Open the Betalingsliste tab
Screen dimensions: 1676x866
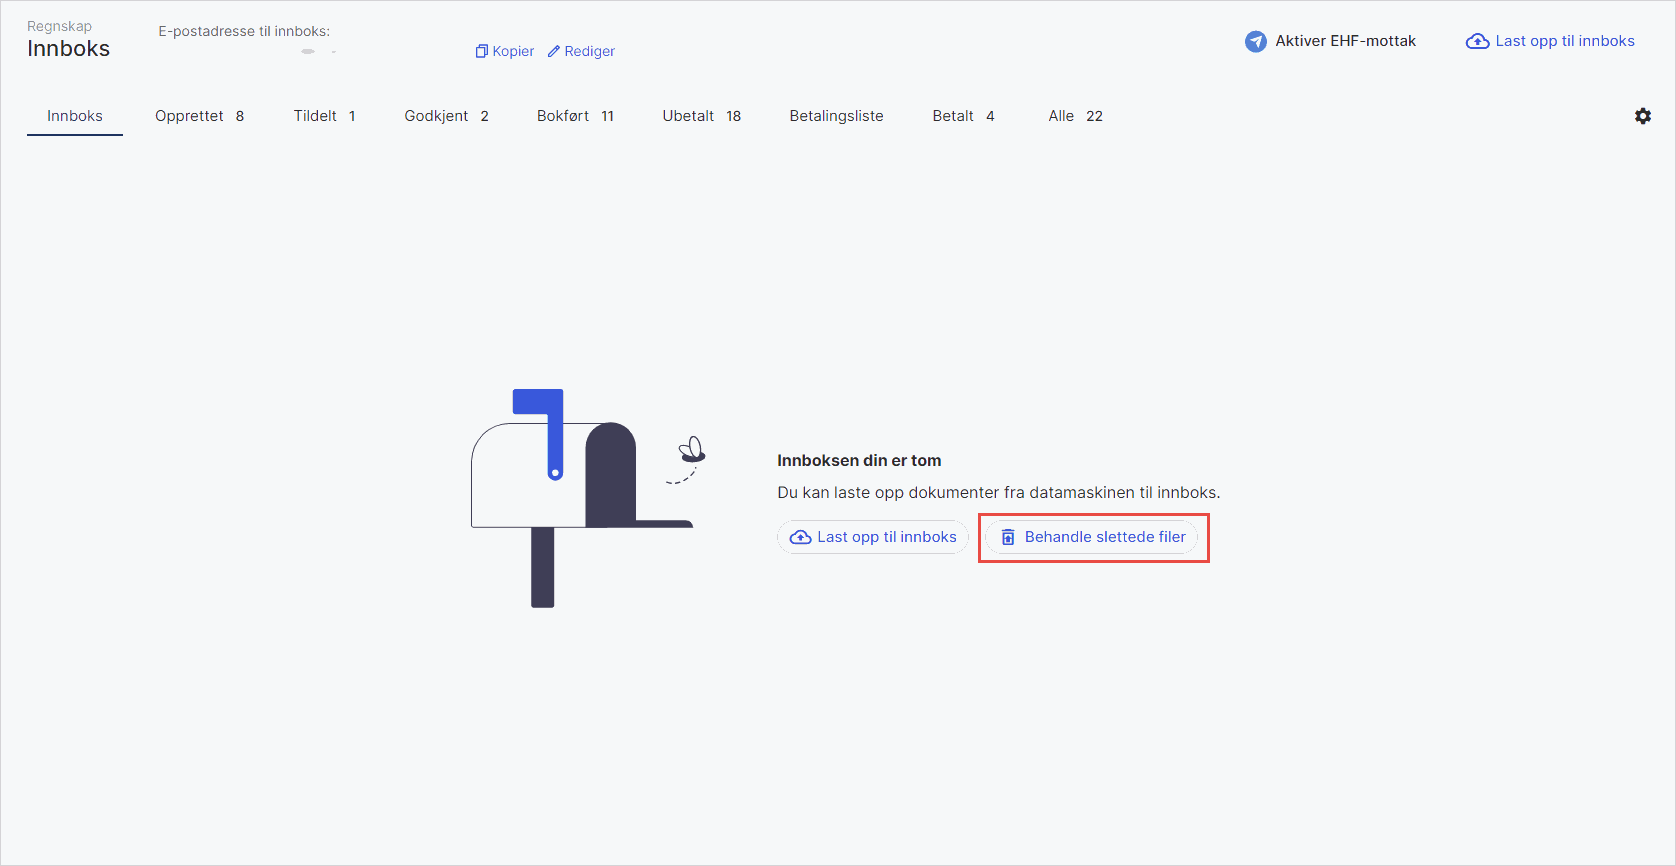(836, 116)
